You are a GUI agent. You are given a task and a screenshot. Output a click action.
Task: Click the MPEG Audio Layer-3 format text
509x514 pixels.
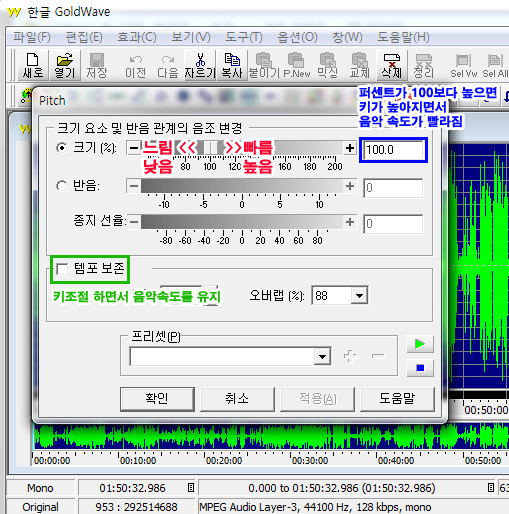(315, 507)
